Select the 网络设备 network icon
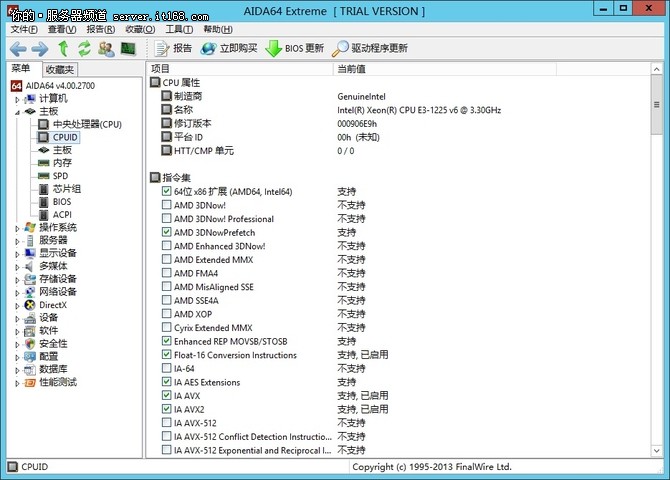The height and width of the screenshot is (480, 670). 30,292
